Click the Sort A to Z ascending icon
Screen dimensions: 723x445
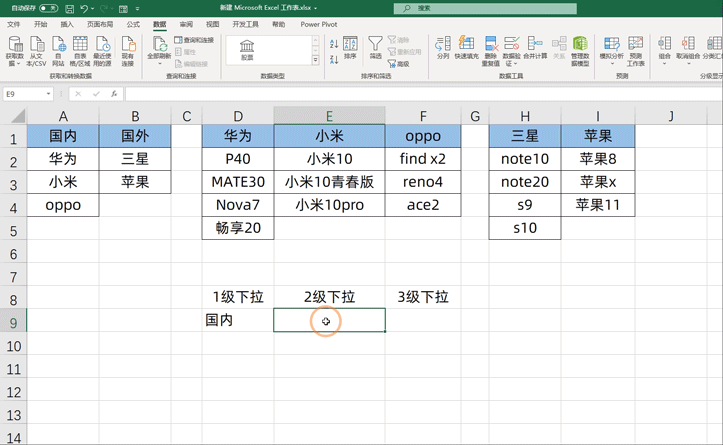click(334, 44)
